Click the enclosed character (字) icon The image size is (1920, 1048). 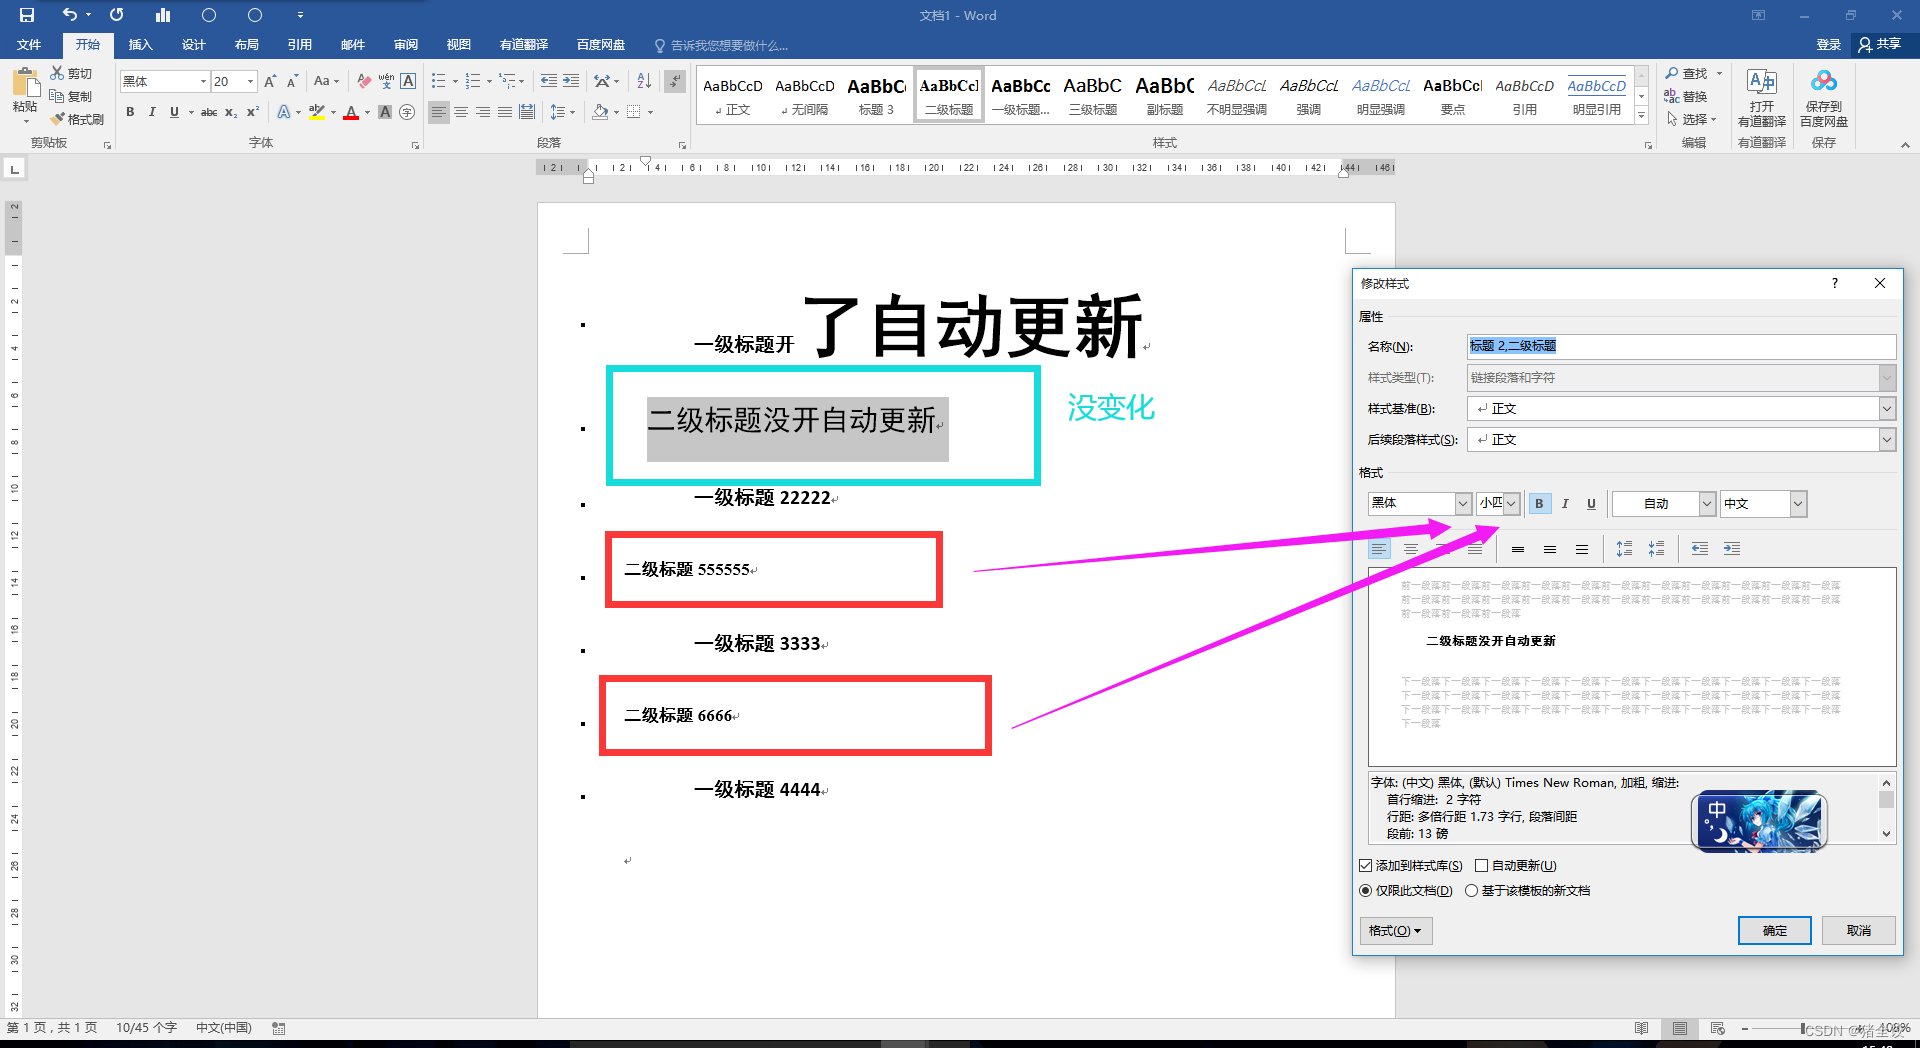pyautogui.click(x=407, y=112)
